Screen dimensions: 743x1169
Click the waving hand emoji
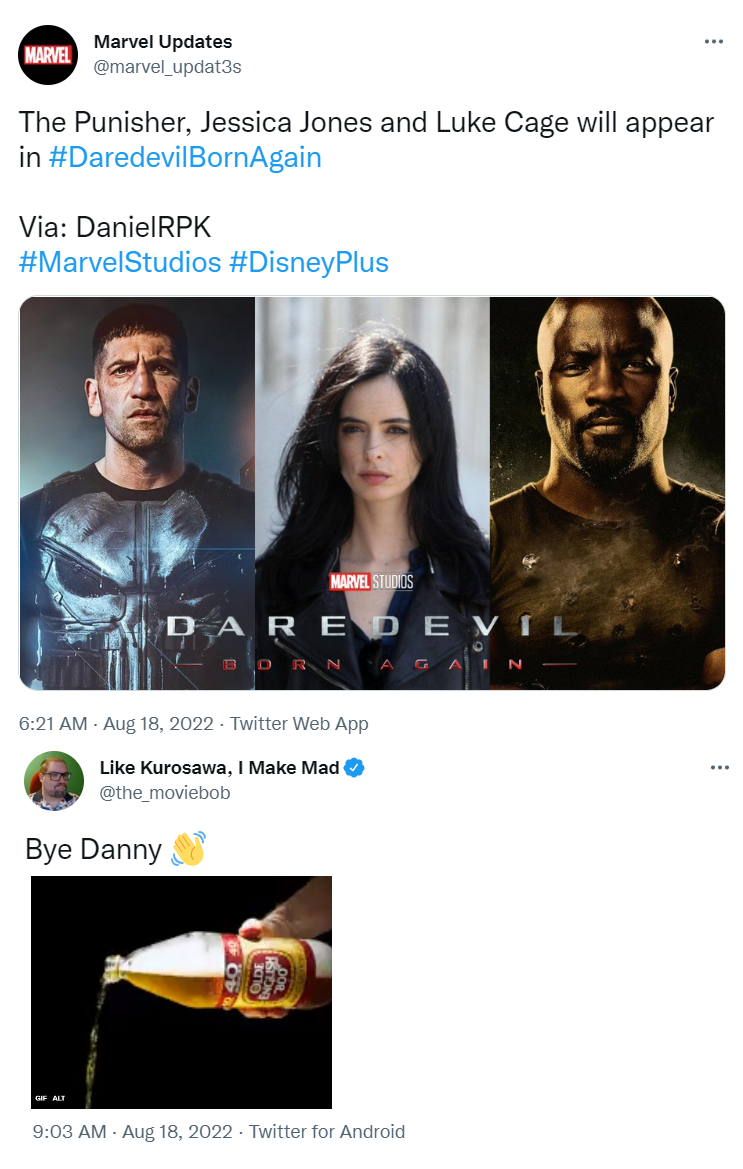(x=189, y=848)
